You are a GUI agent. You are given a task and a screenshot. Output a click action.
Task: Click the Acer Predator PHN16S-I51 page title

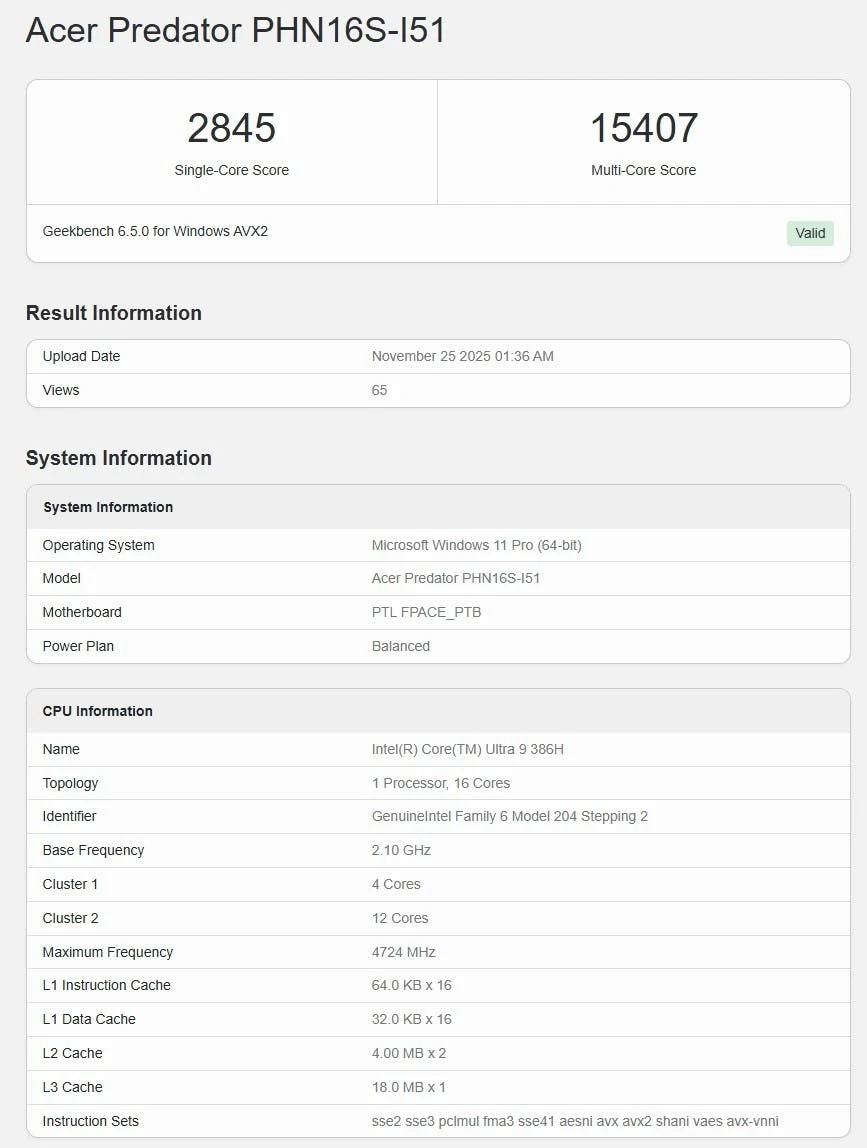pos(236,30)
